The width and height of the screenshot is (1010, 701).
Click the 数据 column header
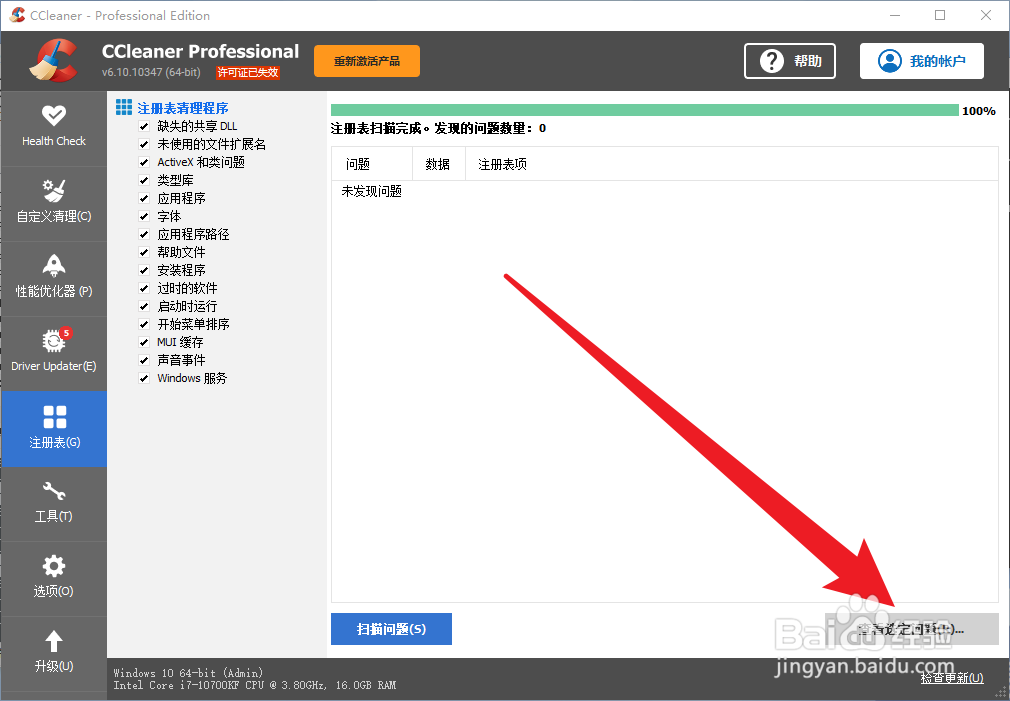coord(439,164)
